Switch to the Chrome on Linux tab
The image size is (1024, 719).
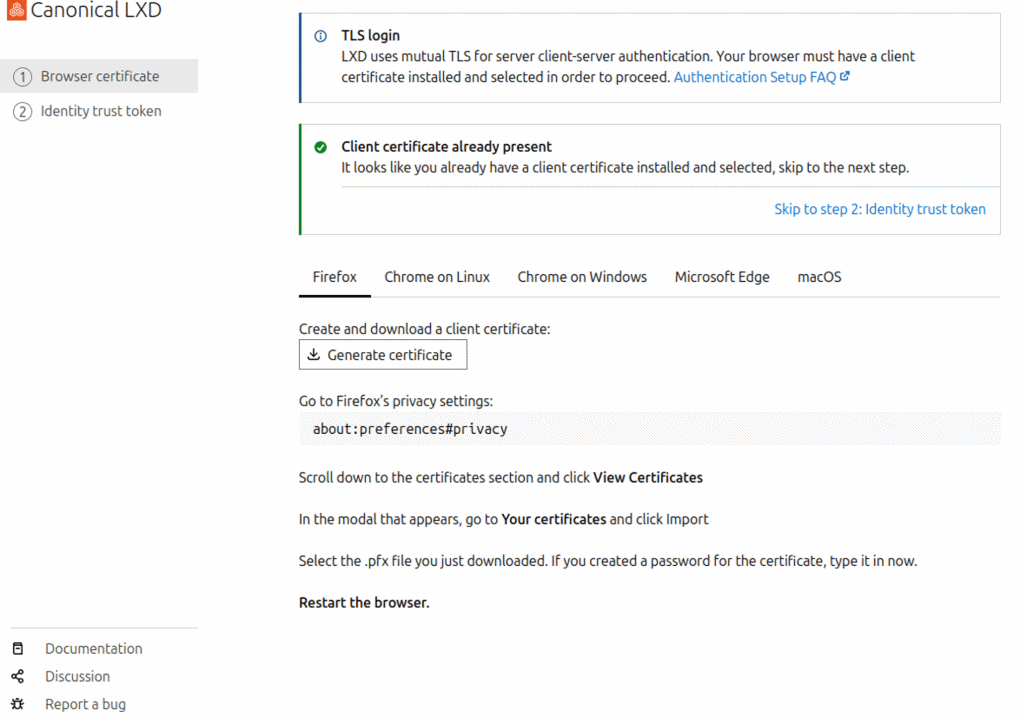(x=437, y=277)
